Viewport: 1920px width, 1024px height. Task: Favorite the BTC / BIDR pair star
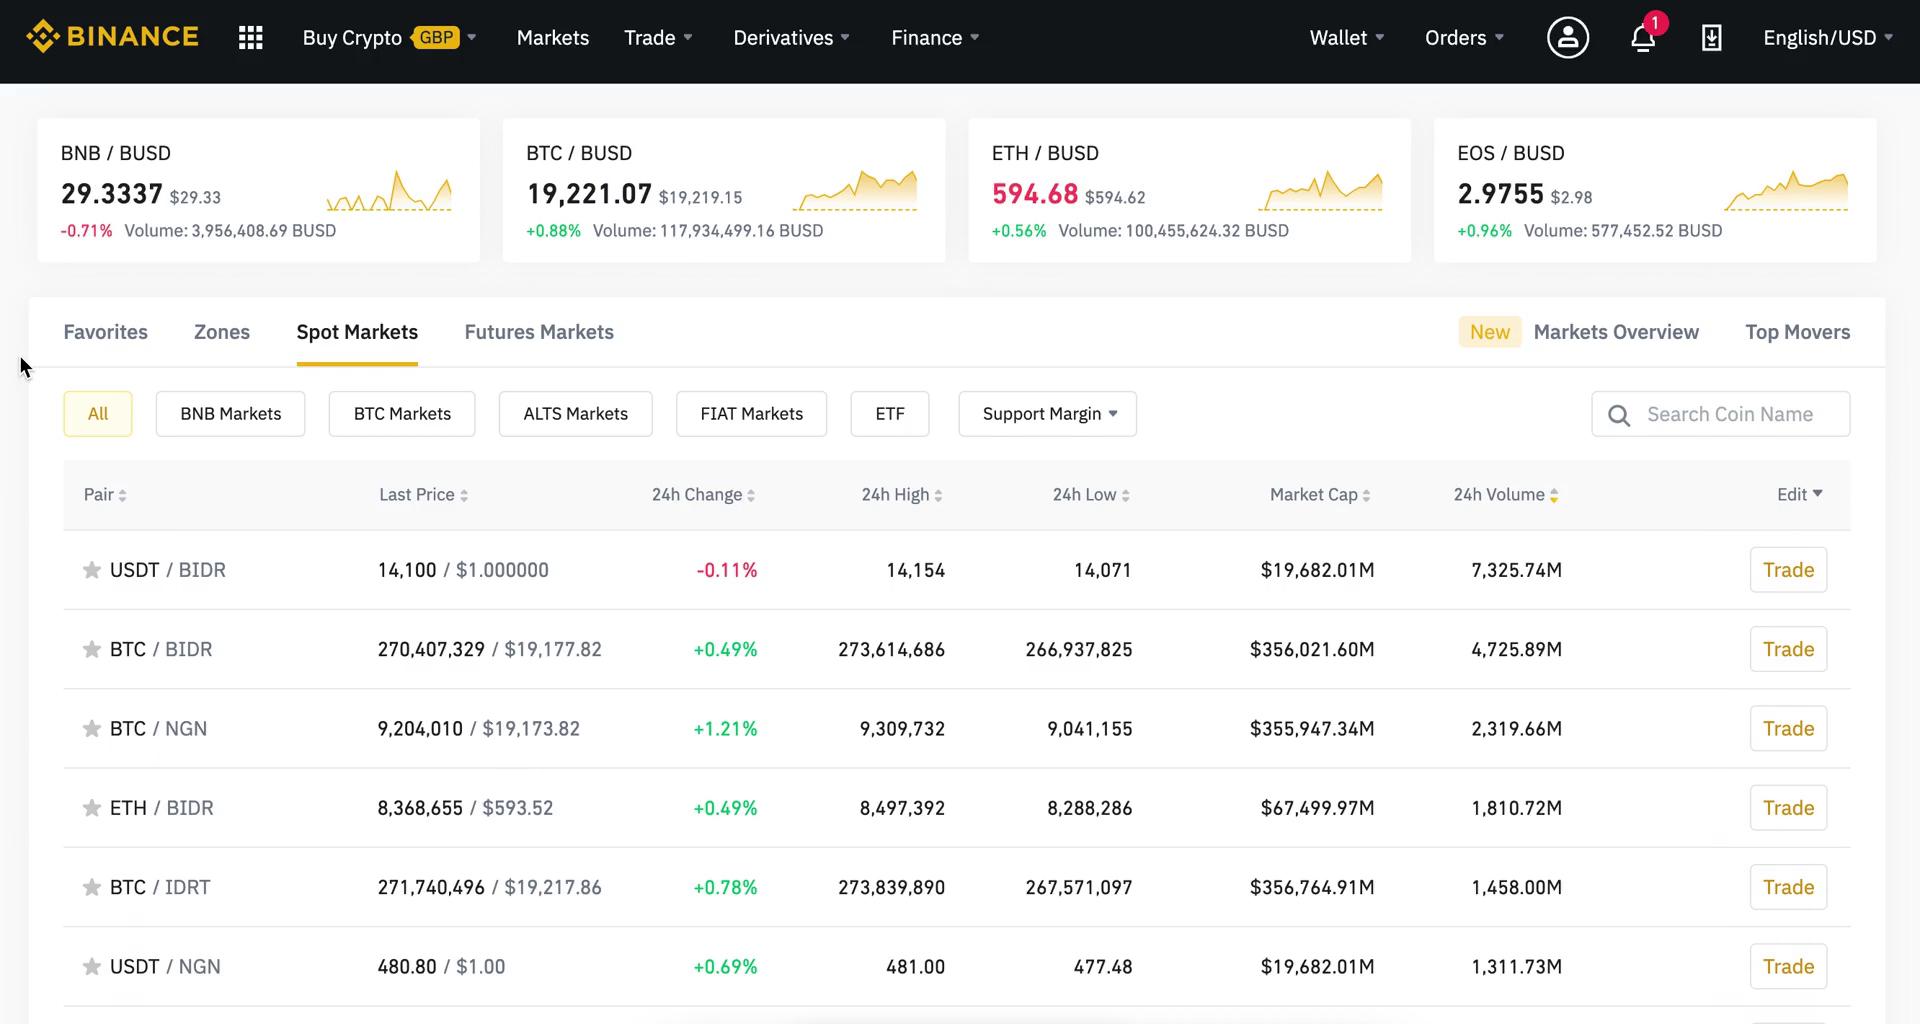coord(92,649)
